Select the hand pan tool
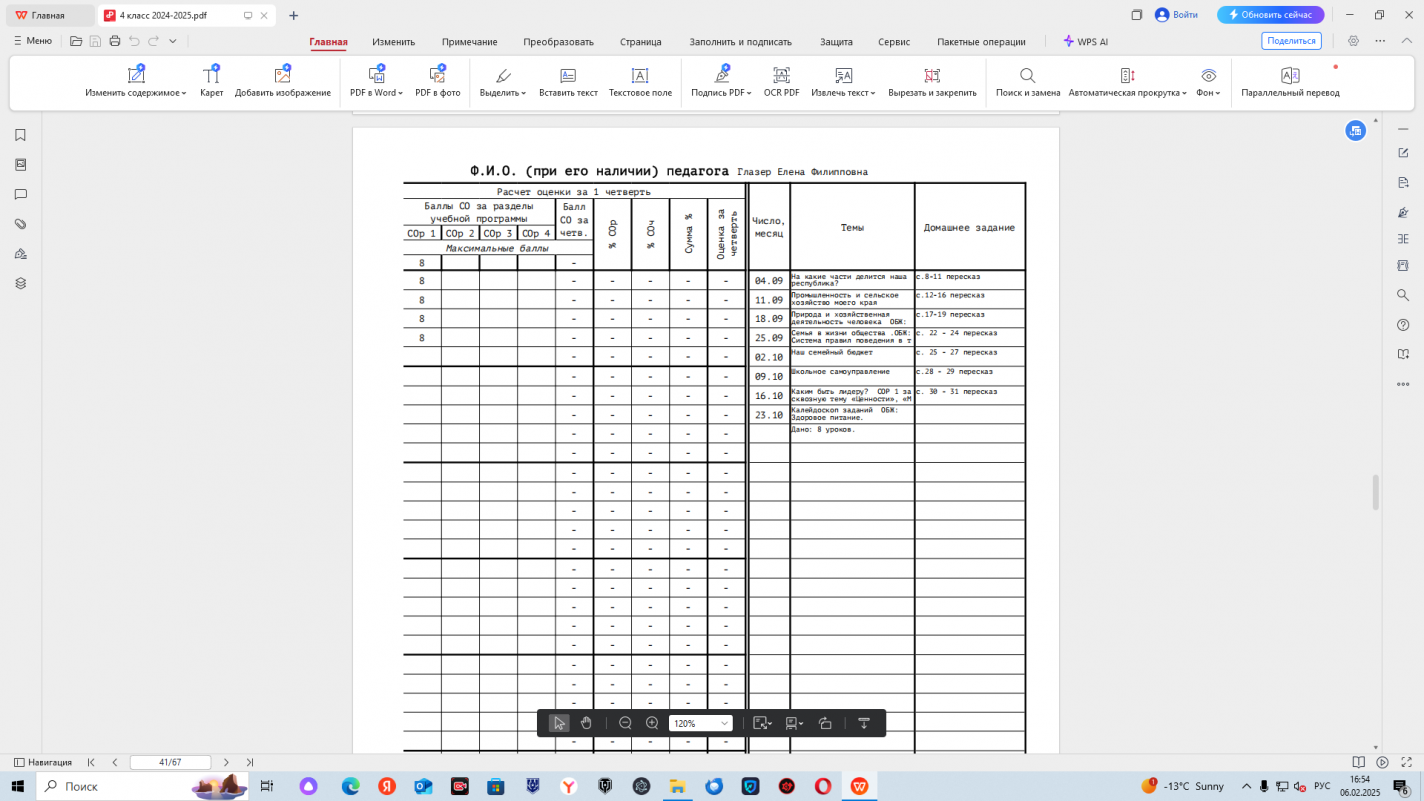 click(x=587, y=723)
